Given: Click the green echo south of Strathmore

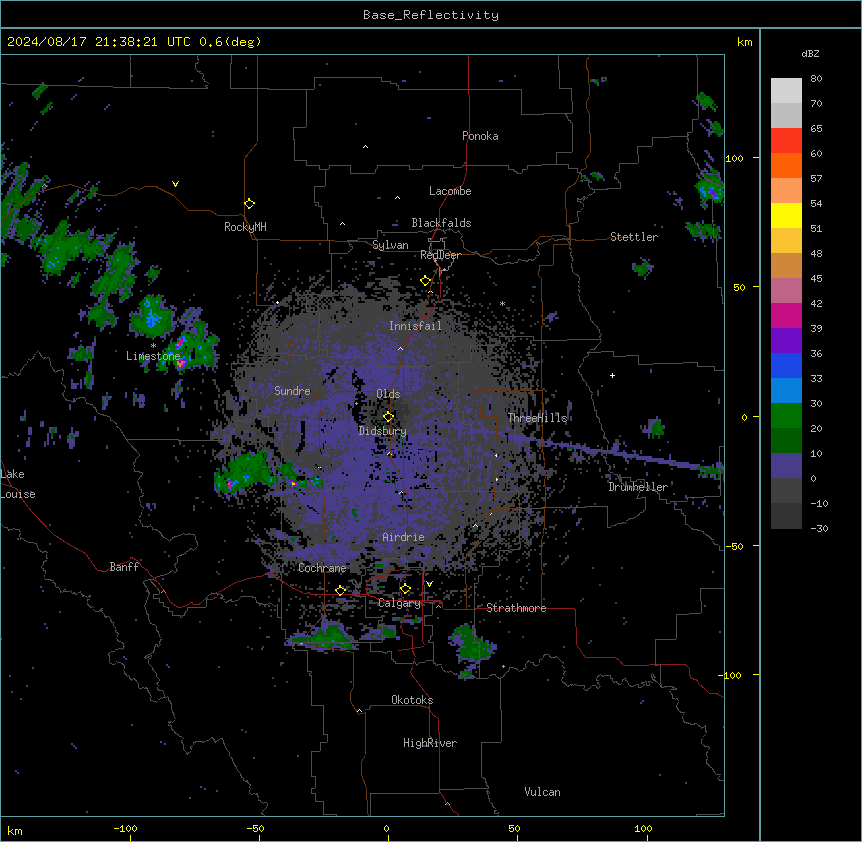Looking at the screenshot, I should tap(471, 645).
